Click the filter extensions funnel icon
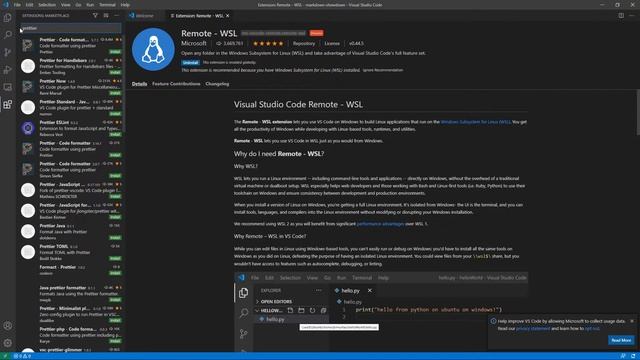The height and width of the screenshot is (360, 640). pyautogui.click(x=95, y=16)
